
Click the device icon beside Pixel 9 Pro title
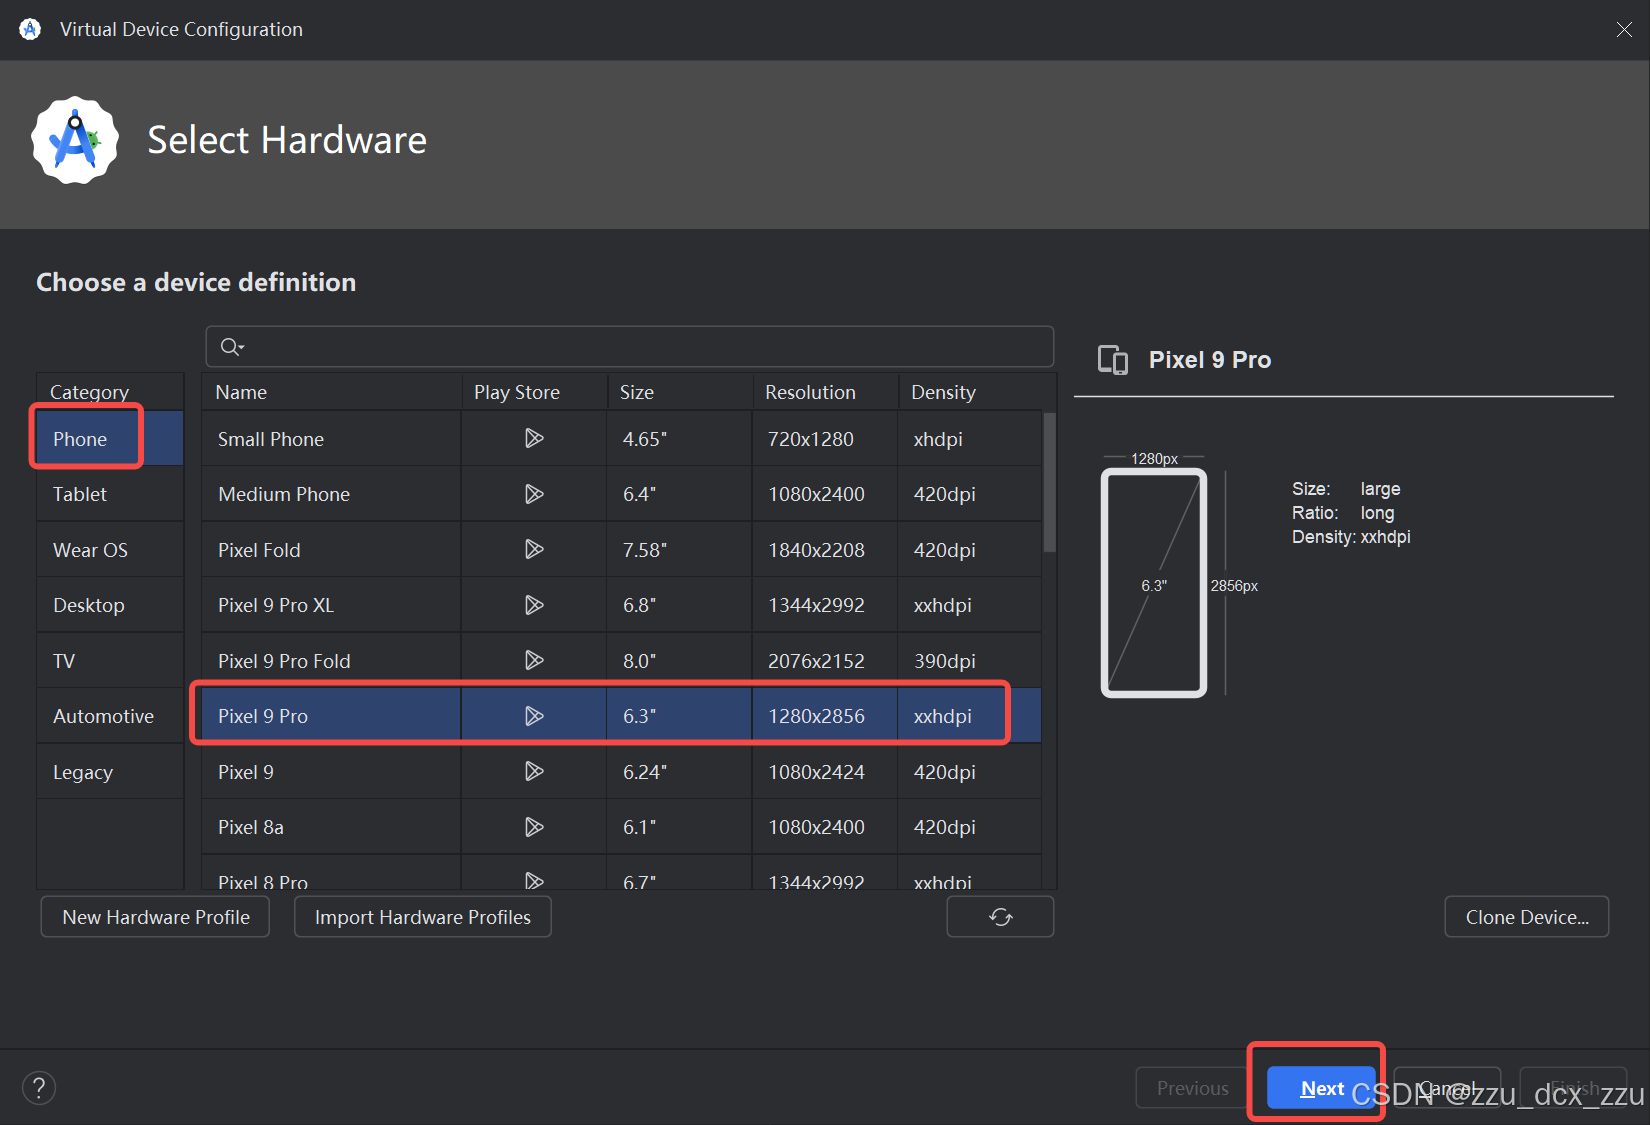click(1113, 360)
